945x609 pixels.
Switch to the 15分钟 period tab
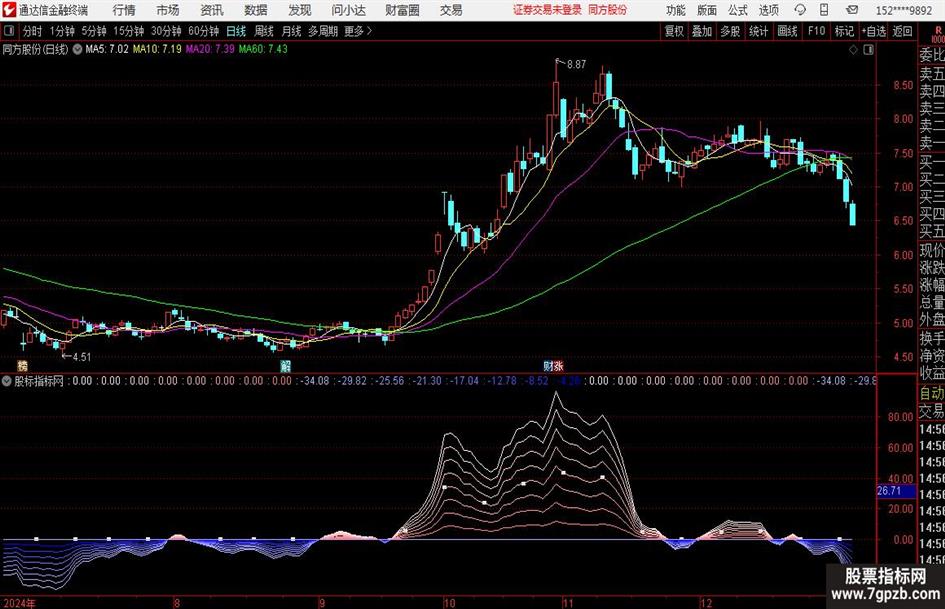pos(128,31)
